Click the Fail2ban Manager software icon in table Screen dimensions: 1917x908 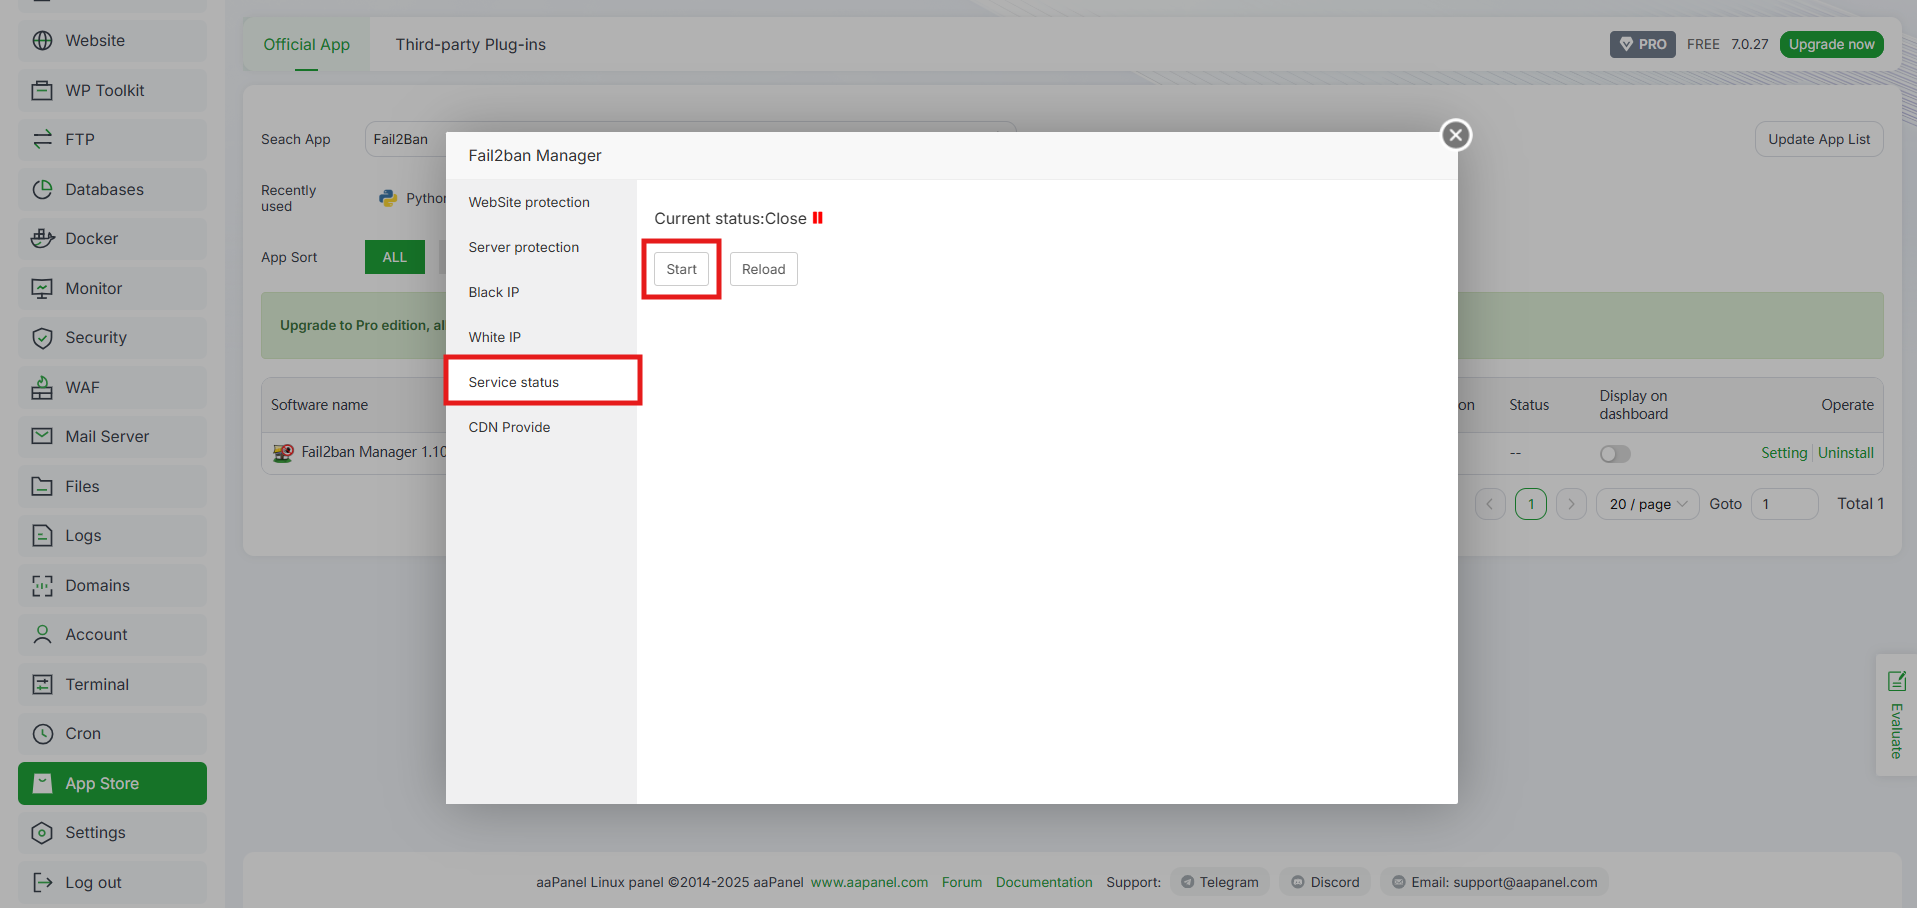pyautogui.click(x=283, y=453)
